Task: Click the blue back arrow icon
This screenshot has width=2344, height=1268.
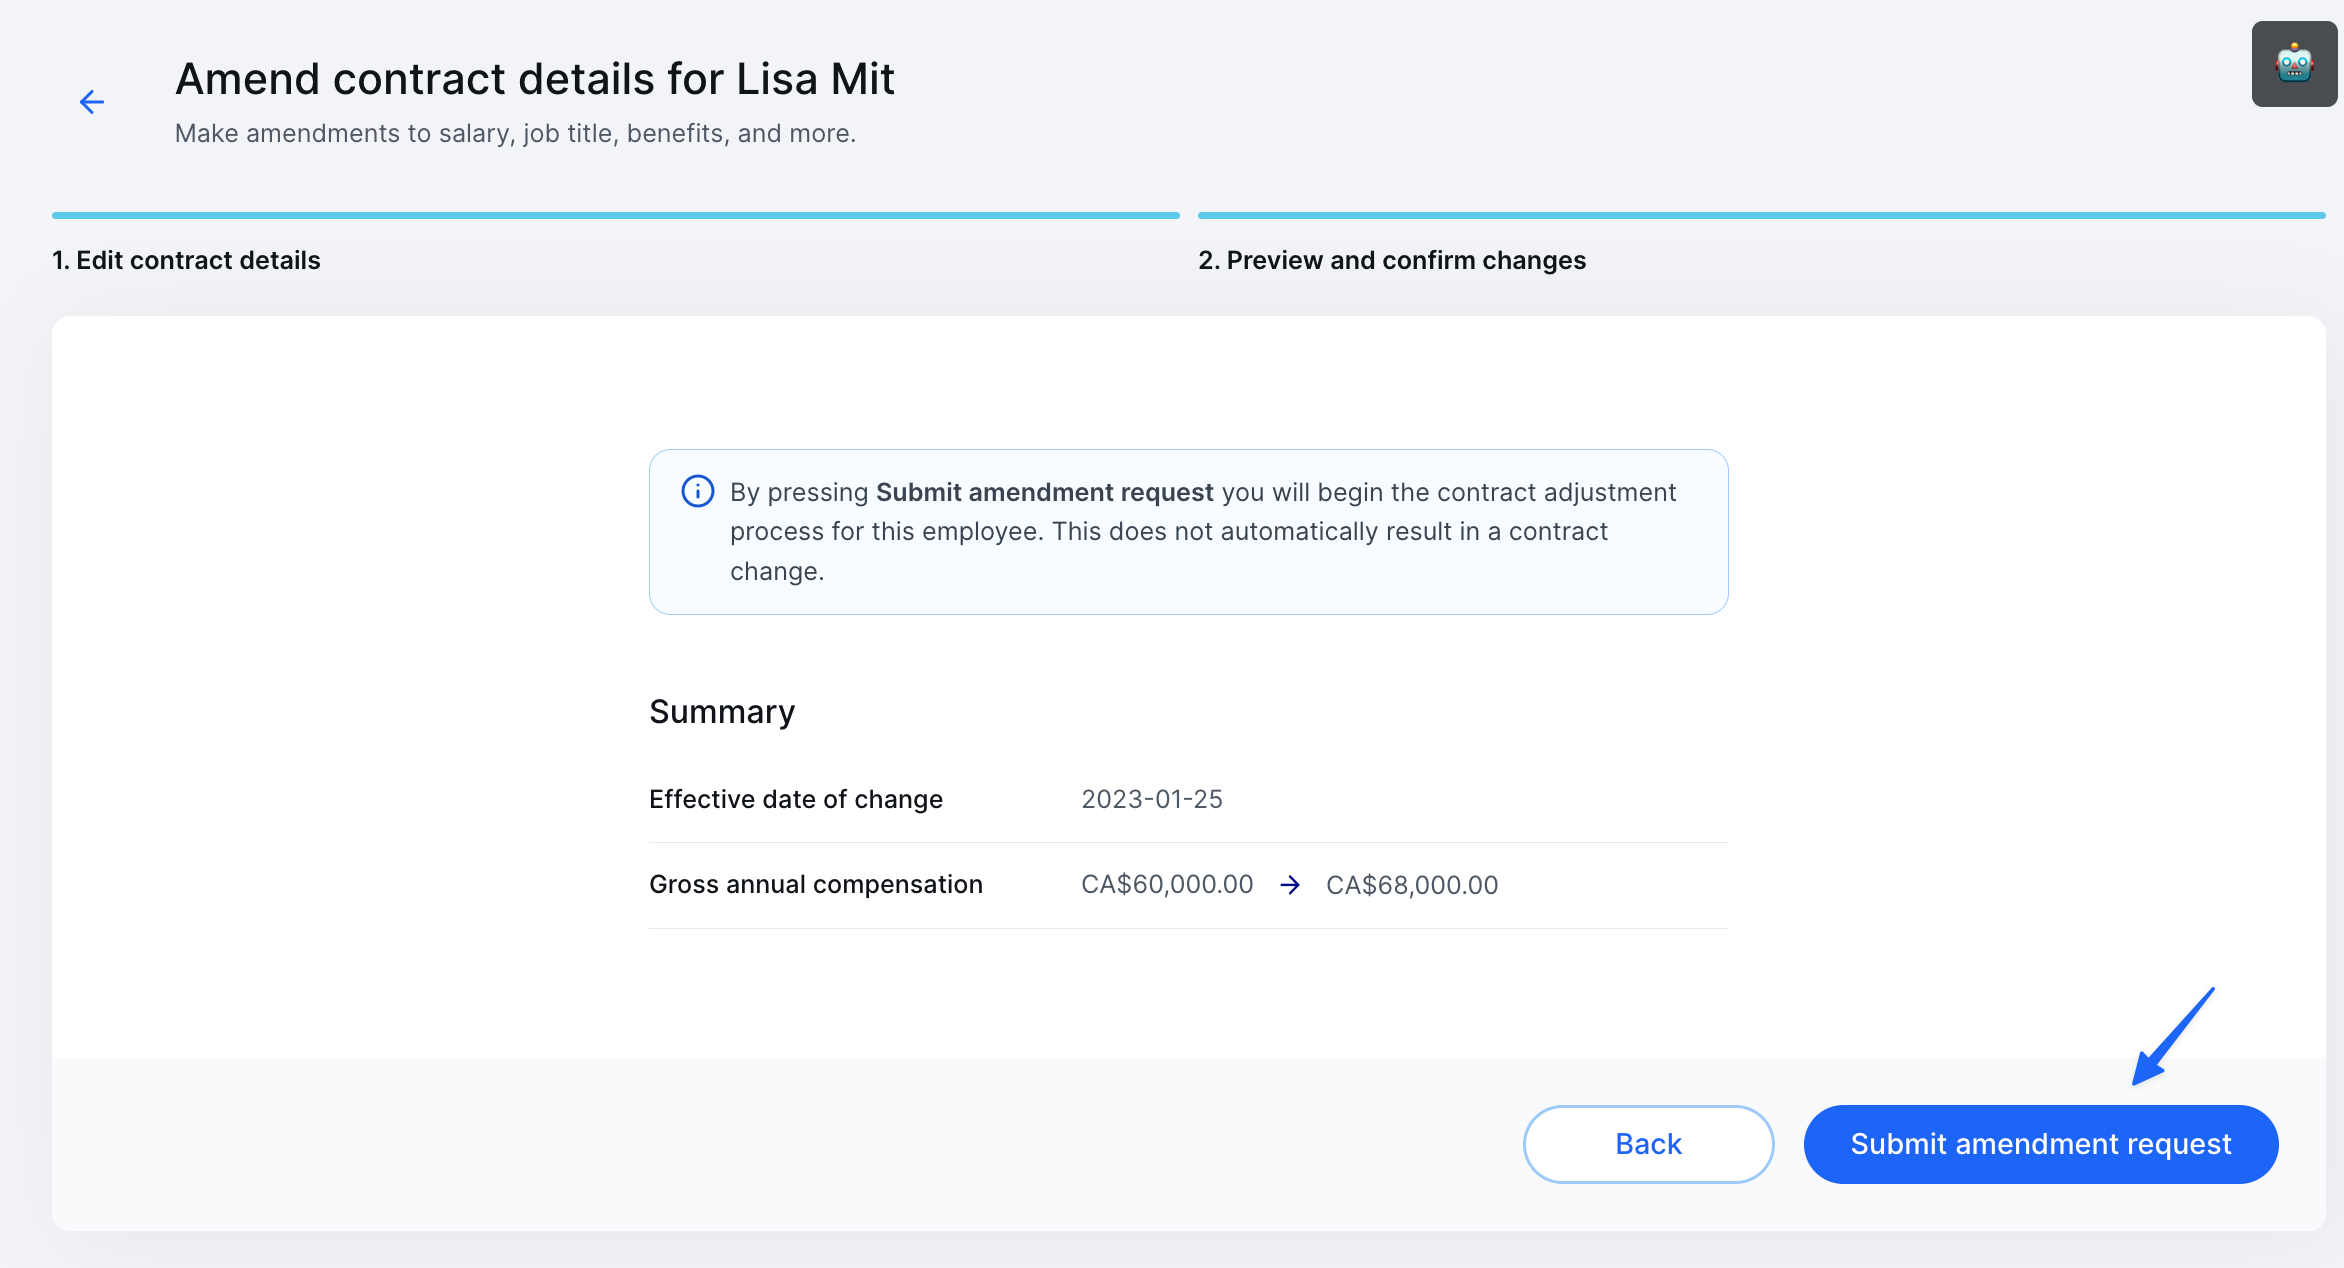Action: (92, 102)
